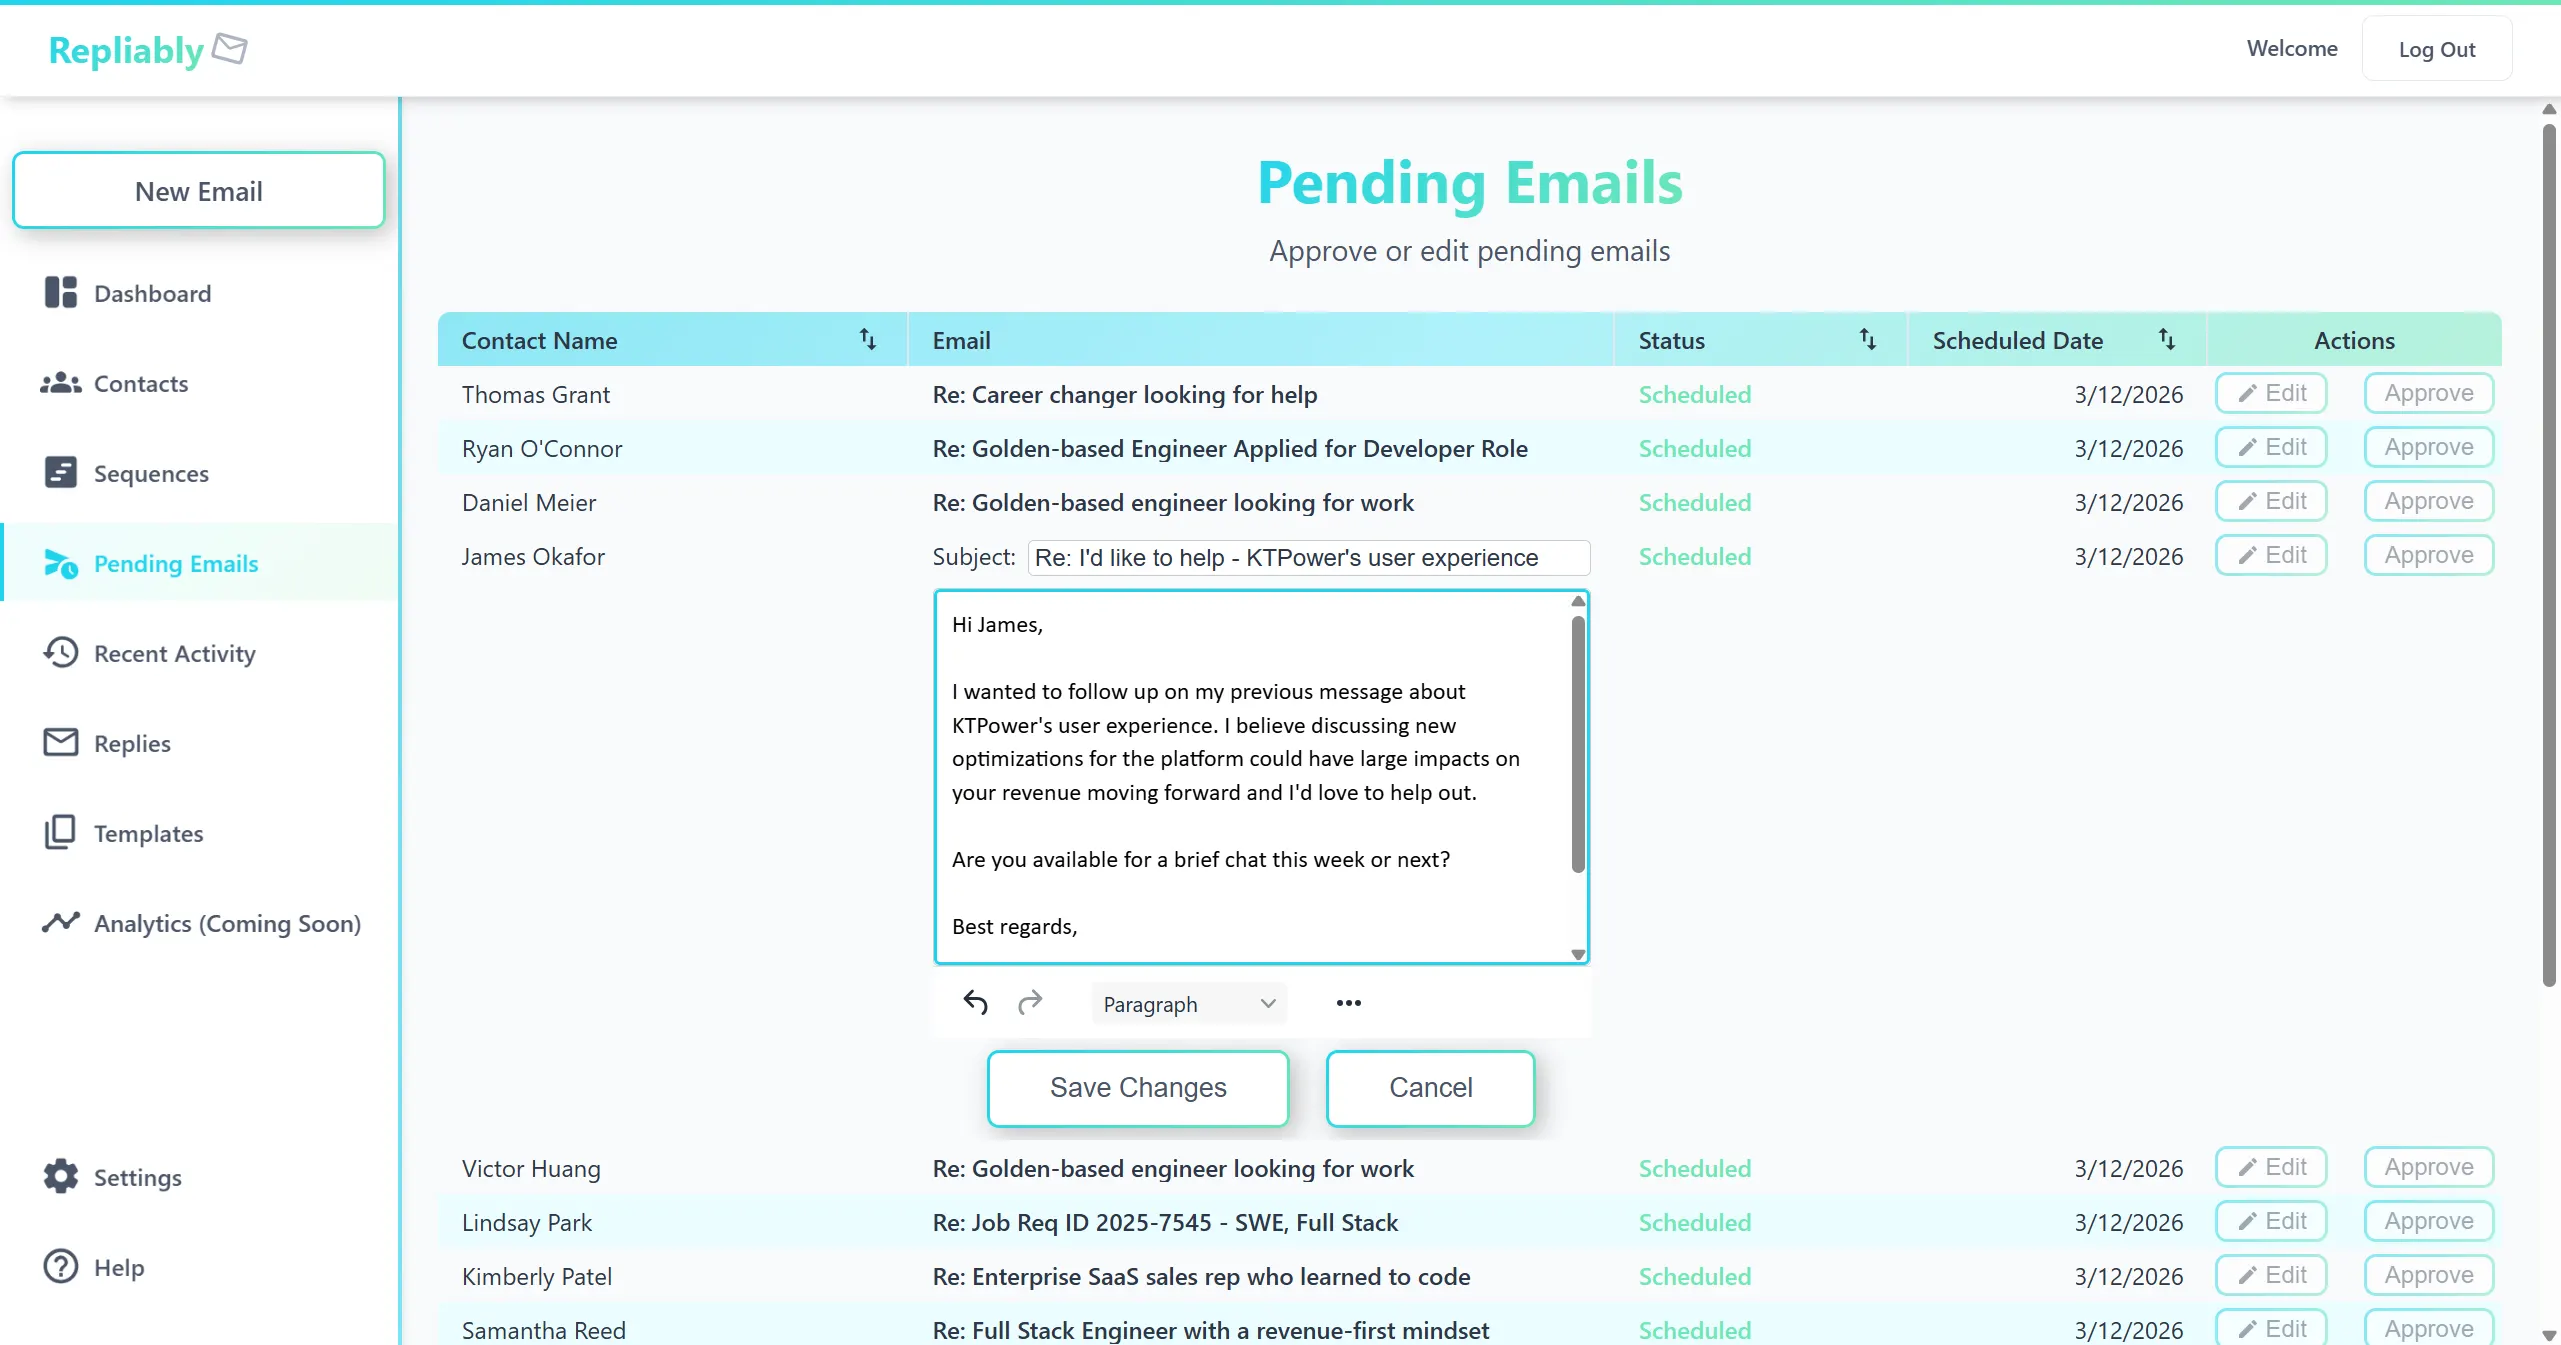
Task: Open the Dashboard from the sidebar icon
Action: click(59, 293)
